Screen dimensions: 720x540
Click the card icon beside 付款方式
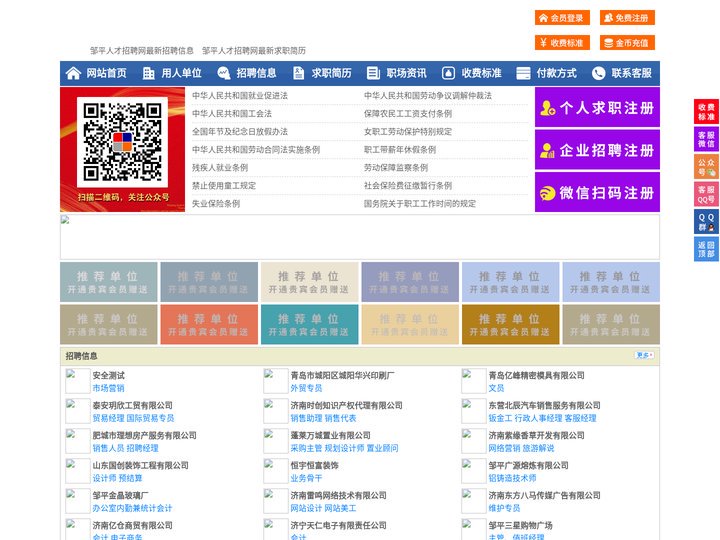pos(523,73)
